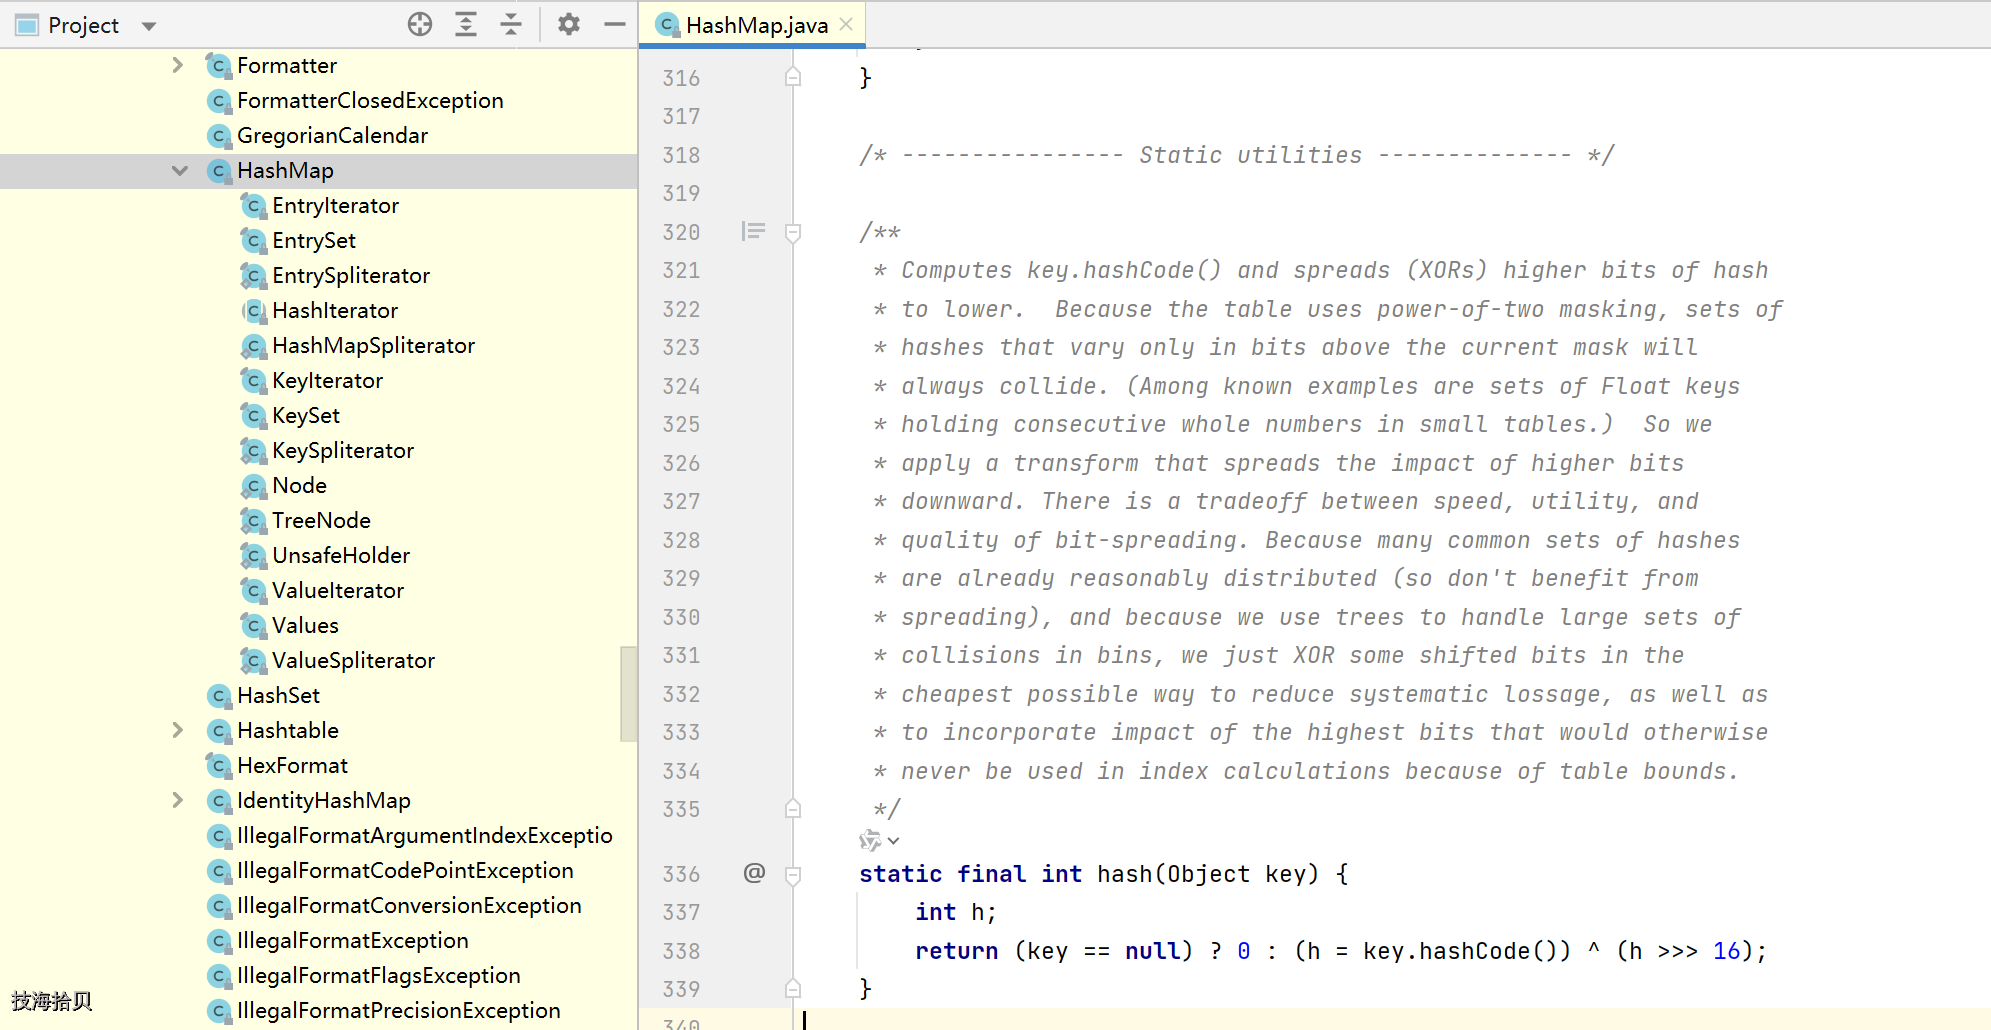Click the fold end marker at line 316
This screenshot has width=1991, height=1030.
click(x=793, y=77)
